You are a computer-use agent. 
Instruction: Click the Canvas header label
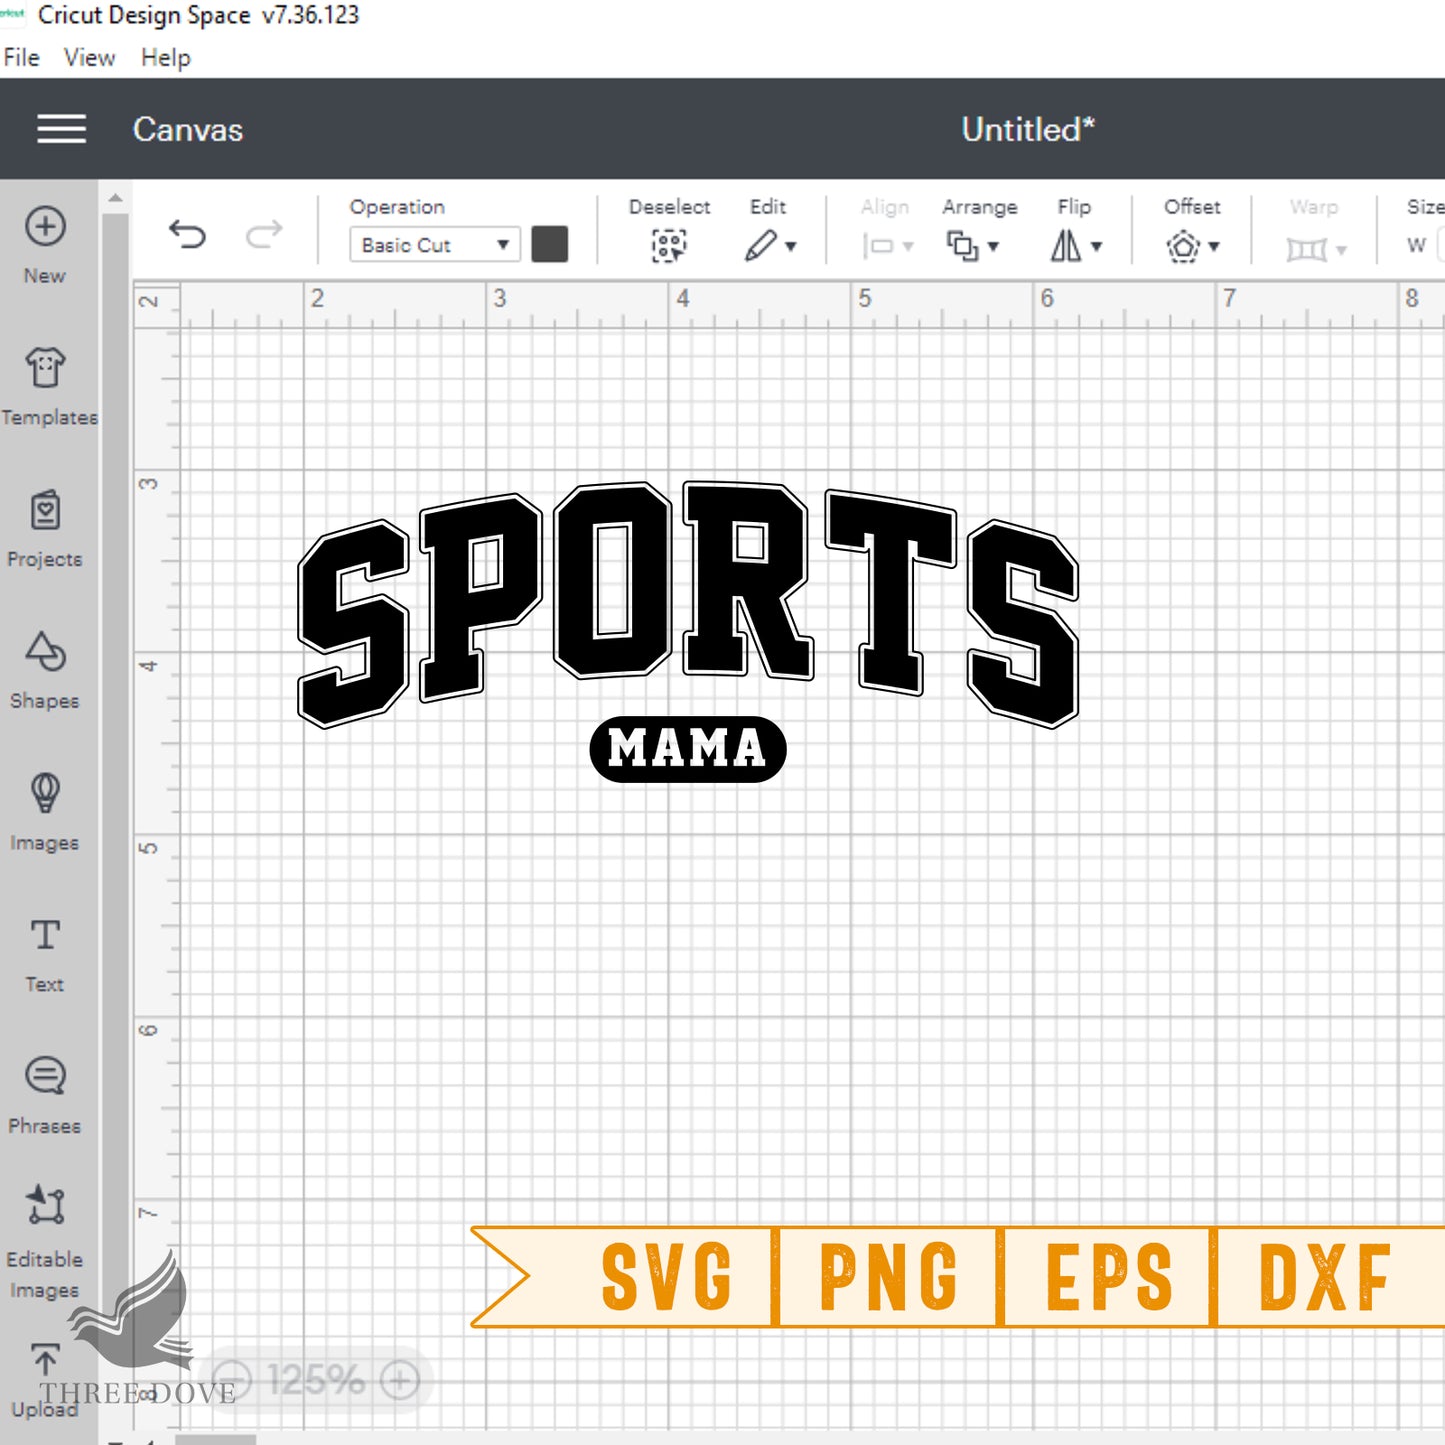click(x=188, y=130)
